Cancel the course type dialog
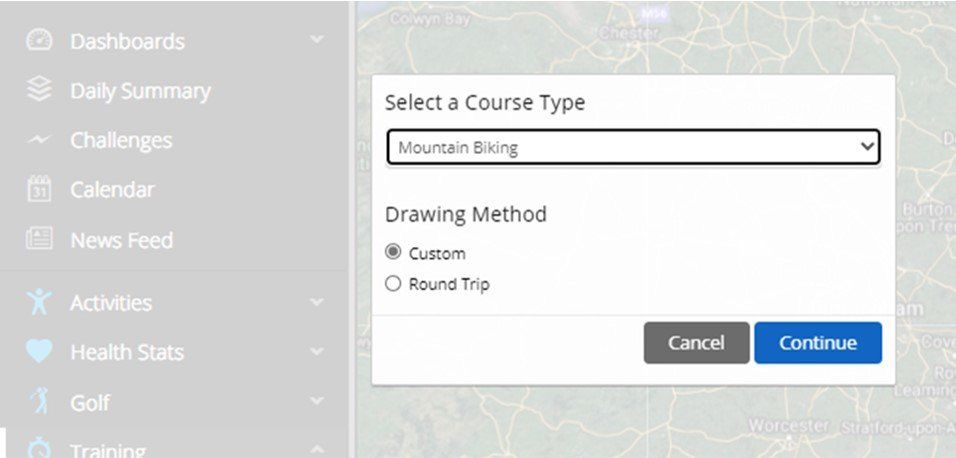The width and height of the screenshot is (956, 458). point(696,343)
